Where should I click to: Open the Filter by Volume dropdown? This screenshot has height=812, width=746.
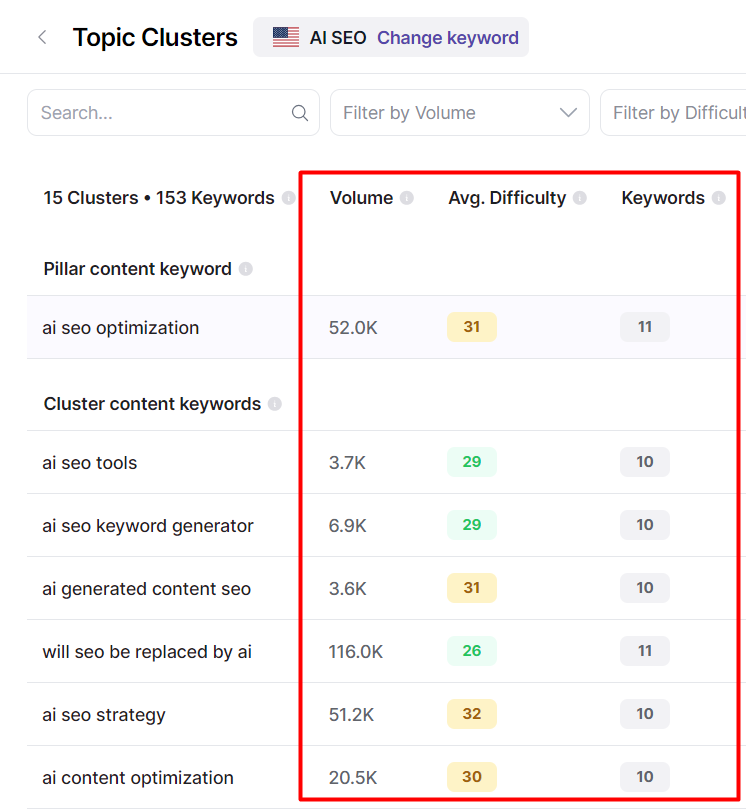coord(459,113)
